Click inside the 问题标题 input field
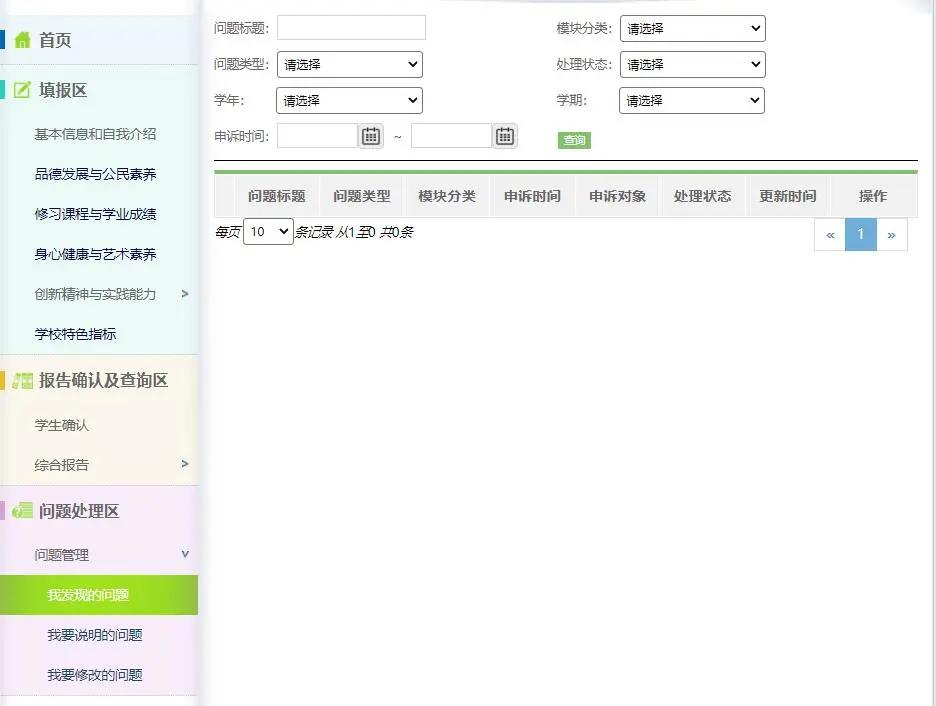 click(351, 28)
